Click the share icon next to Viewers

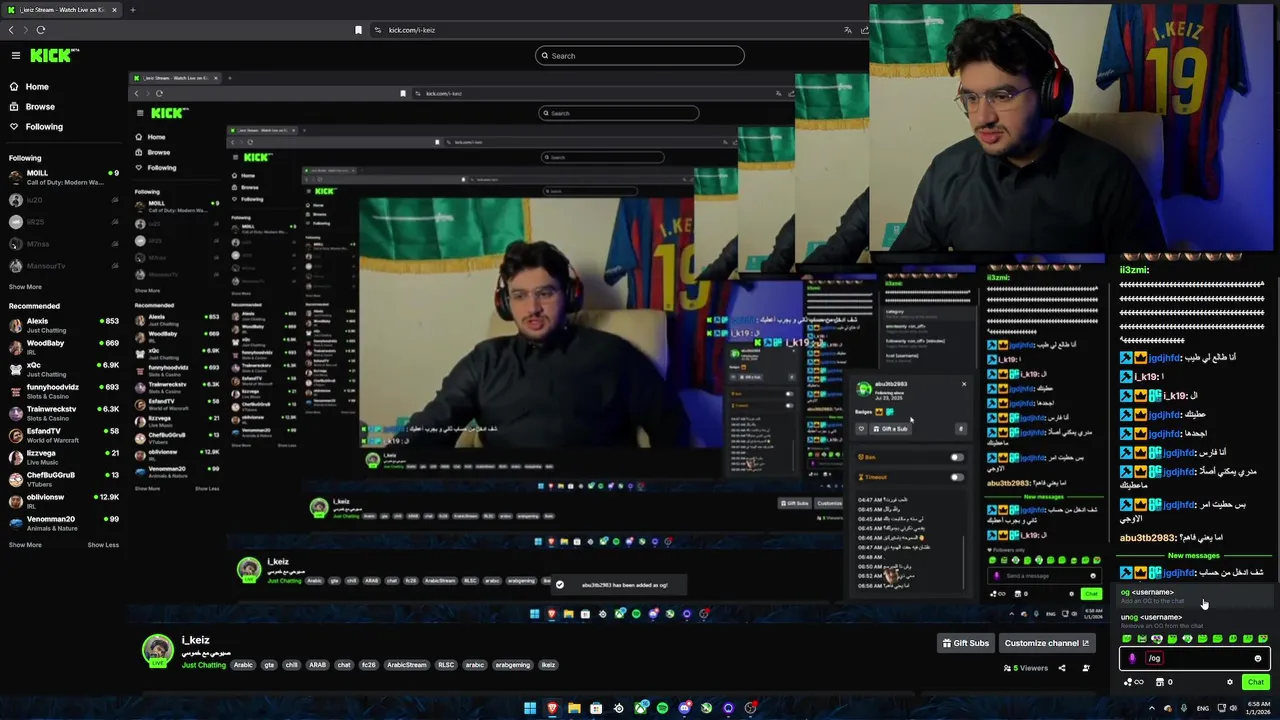point(1062,668)
